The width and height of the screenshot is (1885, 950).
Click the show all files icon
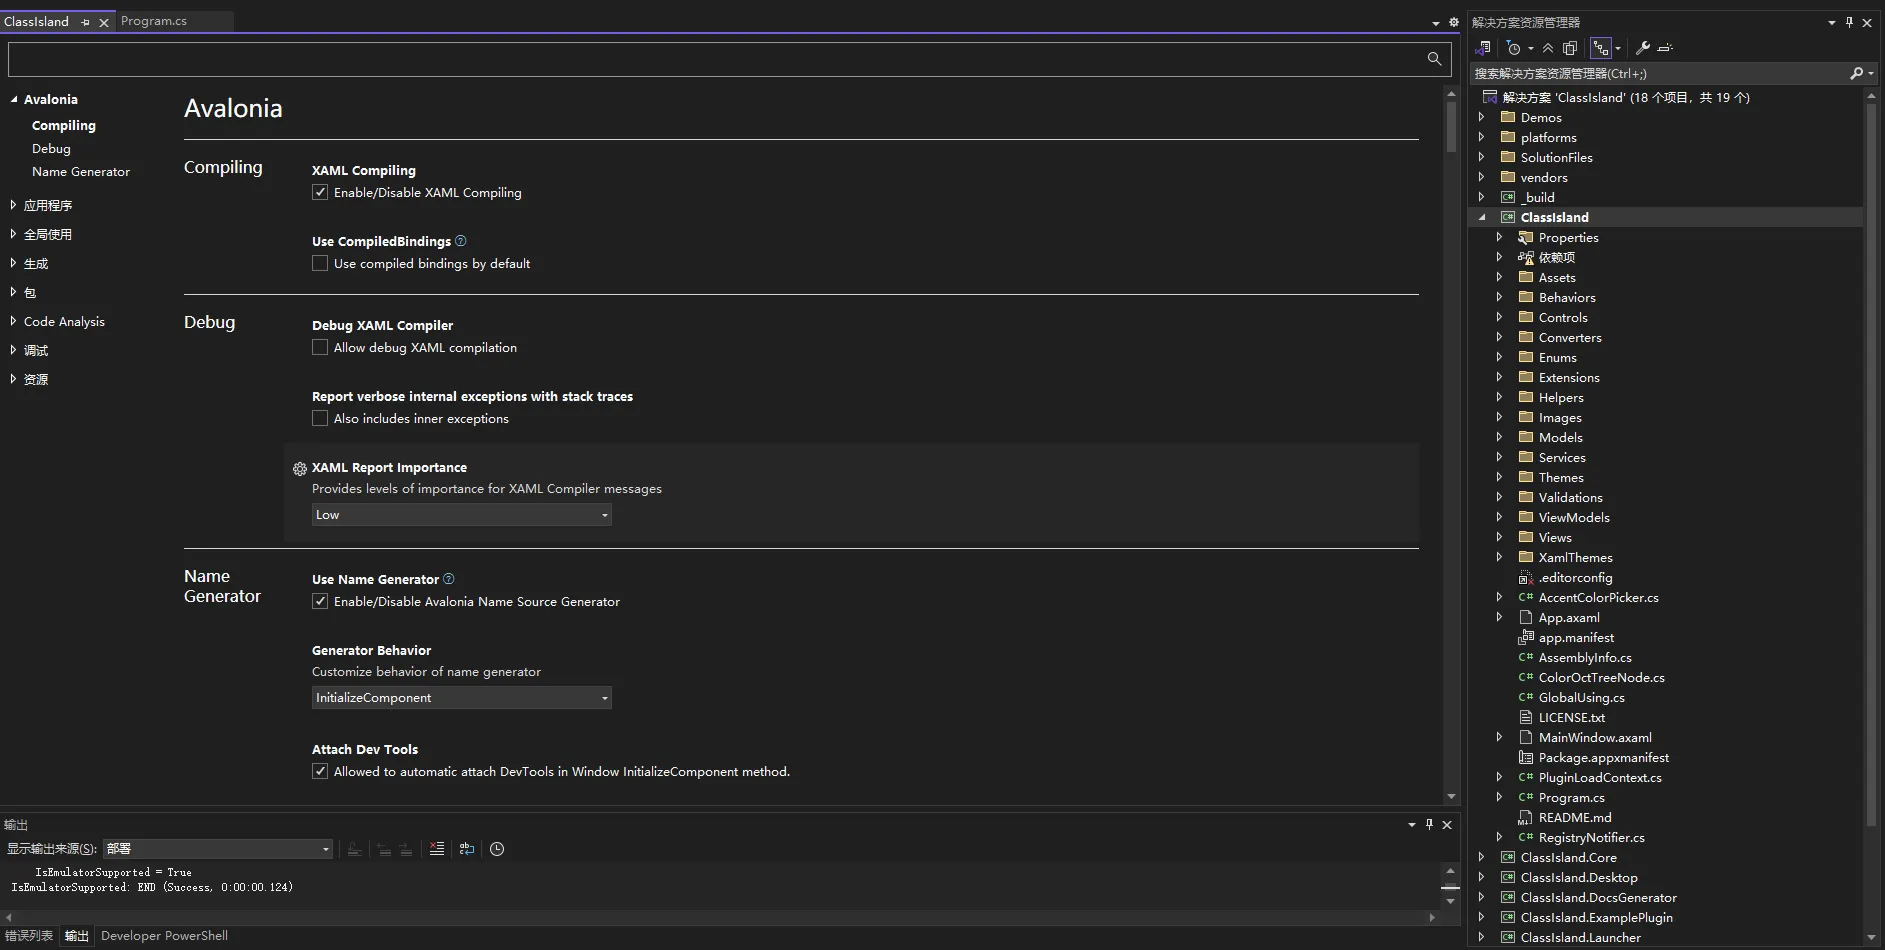(x=1570, y=48)
